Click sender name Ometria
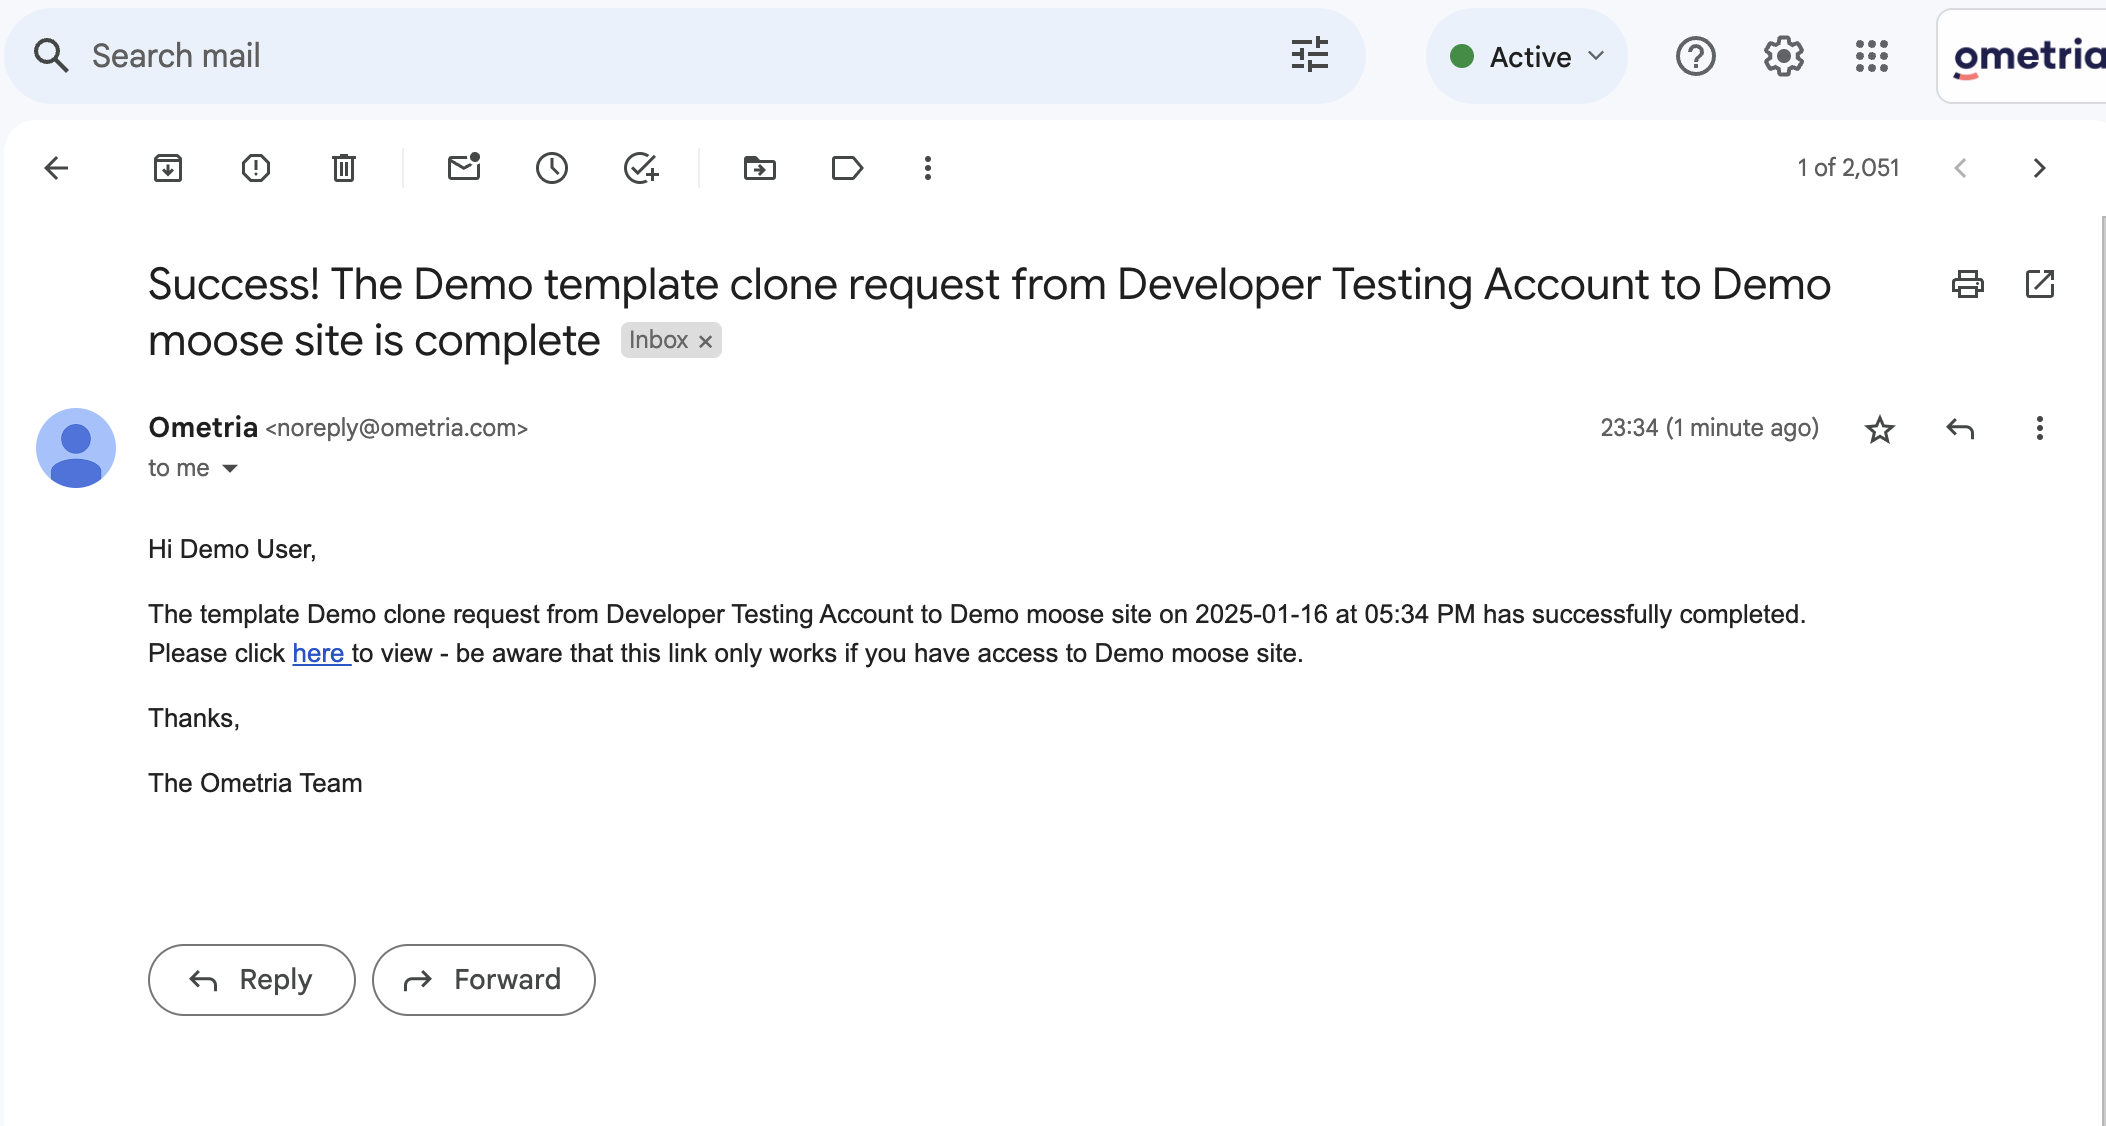This screenshot has height=1126, width=2106. (203, 427)
